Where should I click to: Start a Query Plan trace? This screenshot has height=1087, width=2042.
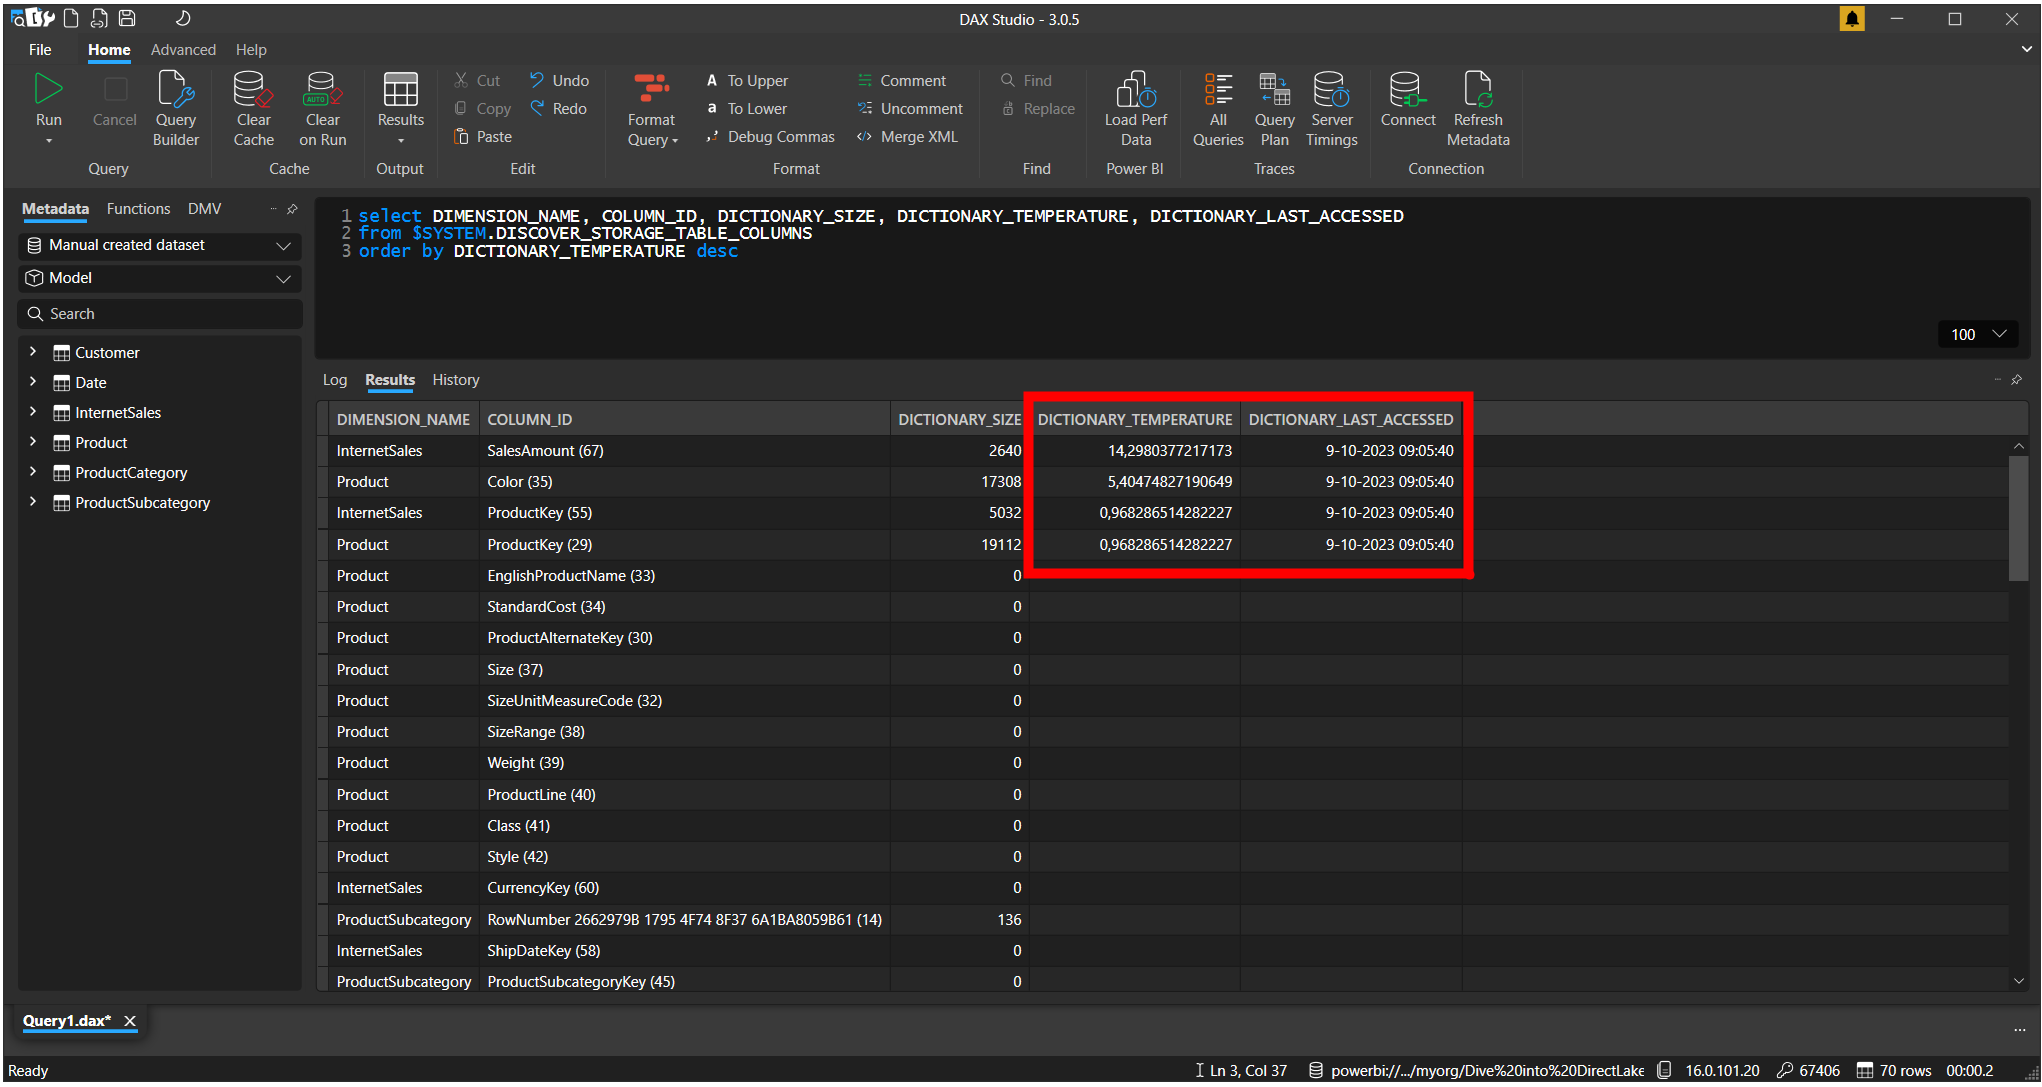1274,108
